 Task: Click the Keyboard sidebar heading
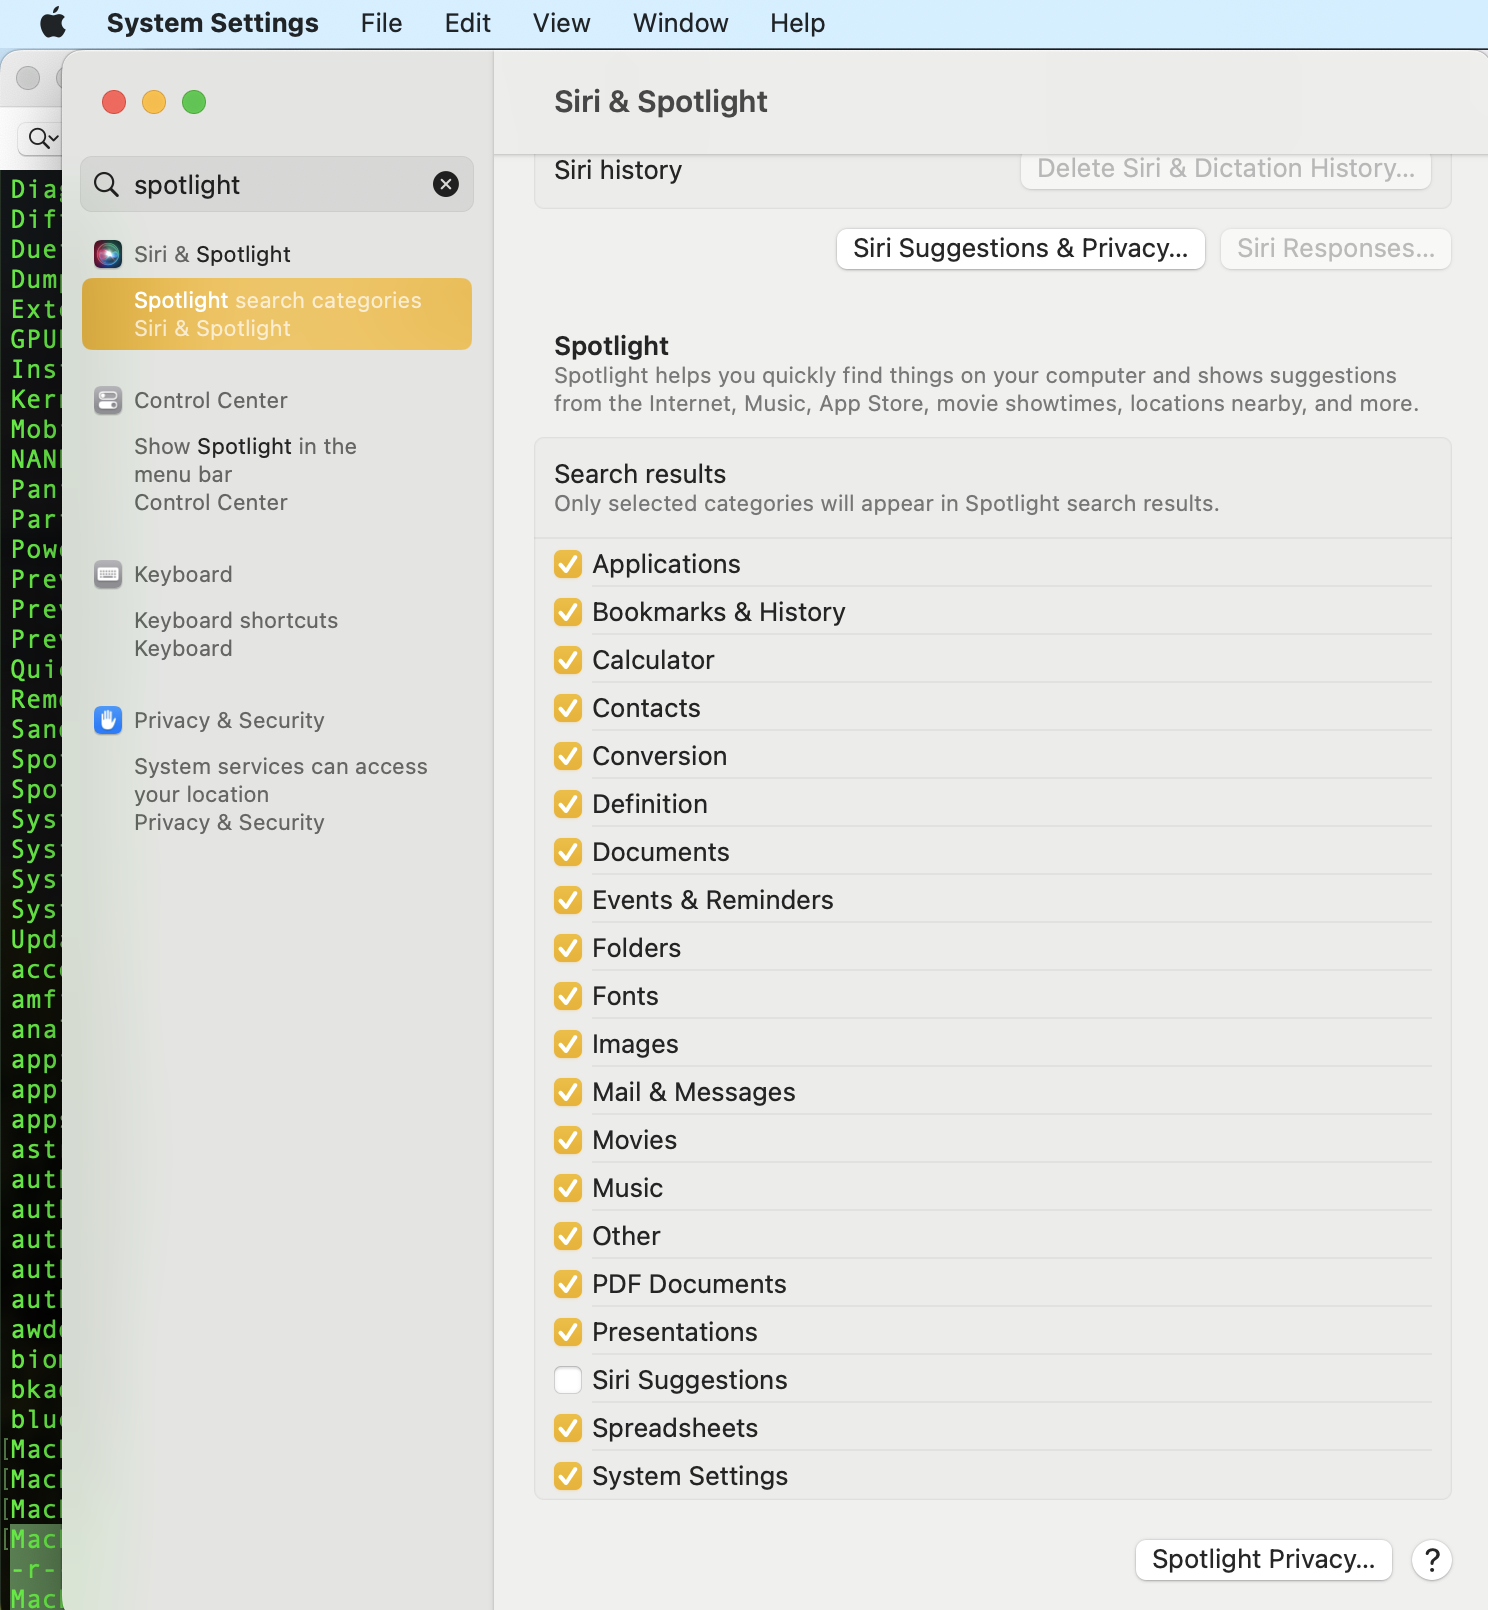coord(183,574)
